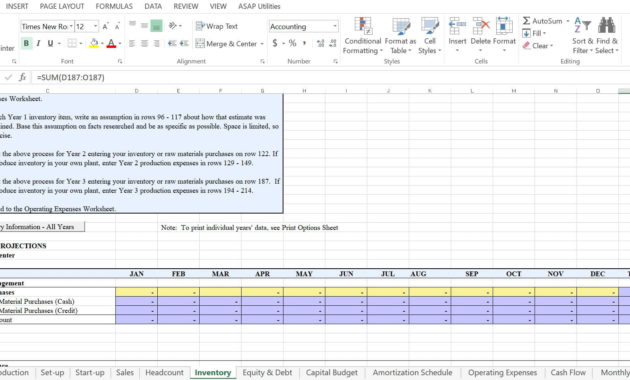Open number format Accounting dropdown
The height and width of the screenshot is (380, 630).
coord(335,27)
